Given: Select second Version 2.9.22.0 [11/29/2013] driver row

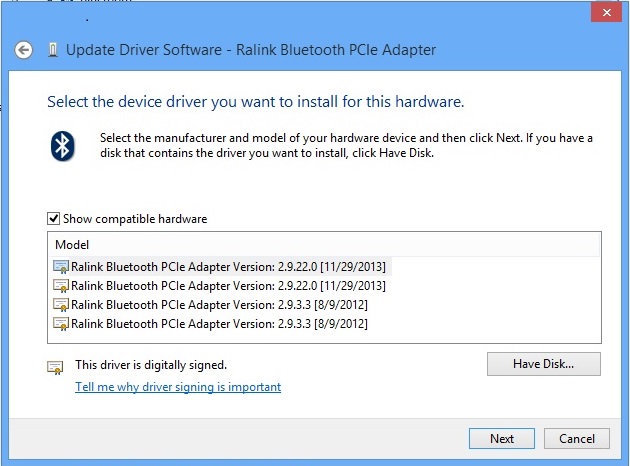Looking at the screenshot, I should coord(219,286).
